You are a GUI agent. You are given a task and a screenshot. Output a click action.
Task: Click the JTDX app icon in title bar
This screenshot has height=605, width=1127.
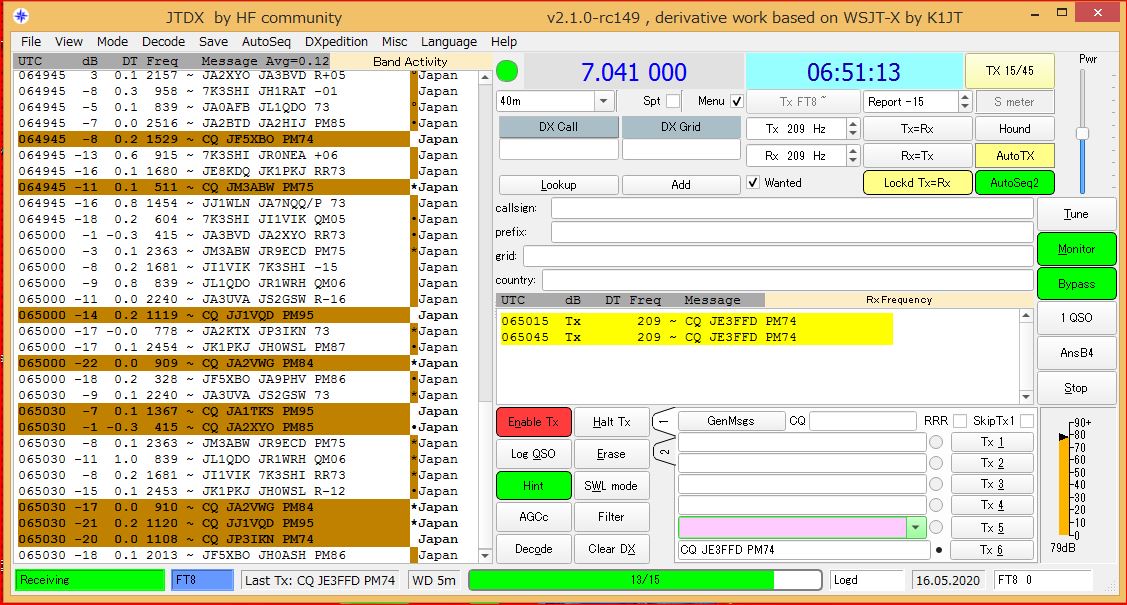(x=20, y=17)
